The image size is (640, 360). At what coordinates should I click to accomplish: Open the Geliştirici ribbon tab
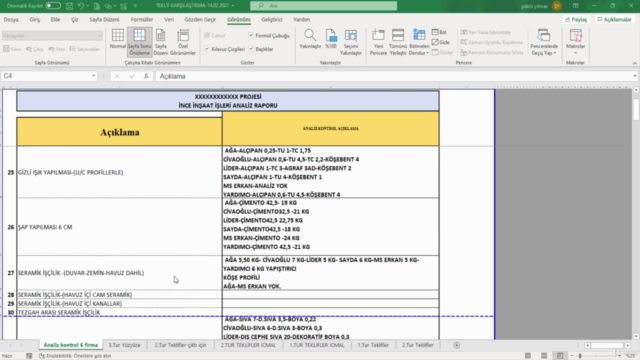pos(272,20)
